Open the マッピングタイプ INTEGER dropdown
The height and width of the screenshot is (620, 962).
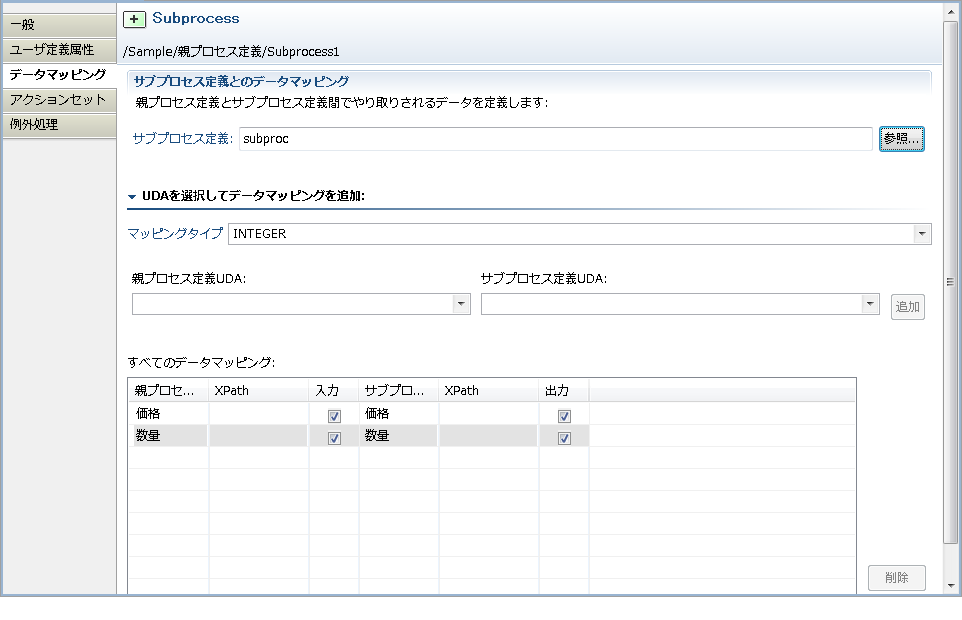coord(922,234)
